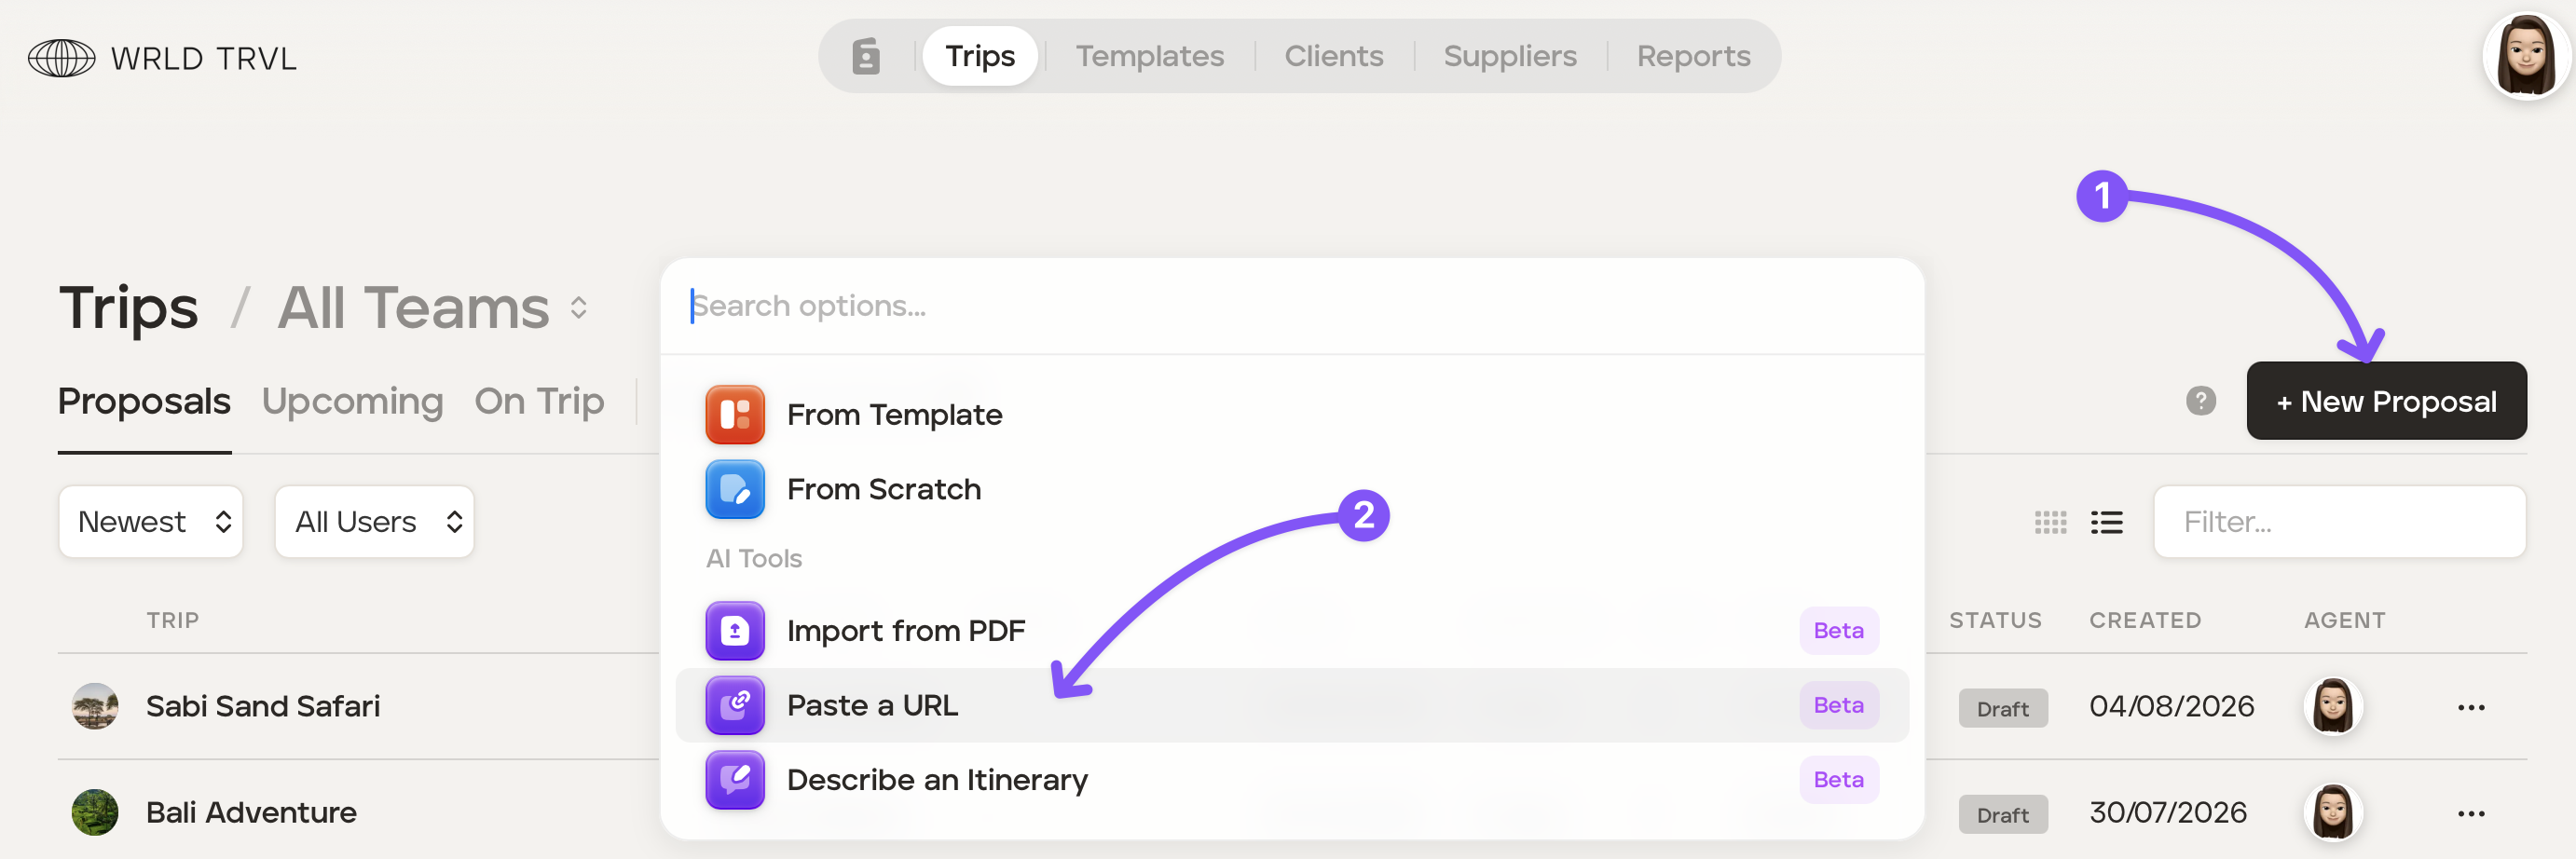The height and width of the screenshot is (859, 2576).
Task: Open Sabi Sand Safari row options menu
Action: pyautogui.click(x=2471, y=707)
